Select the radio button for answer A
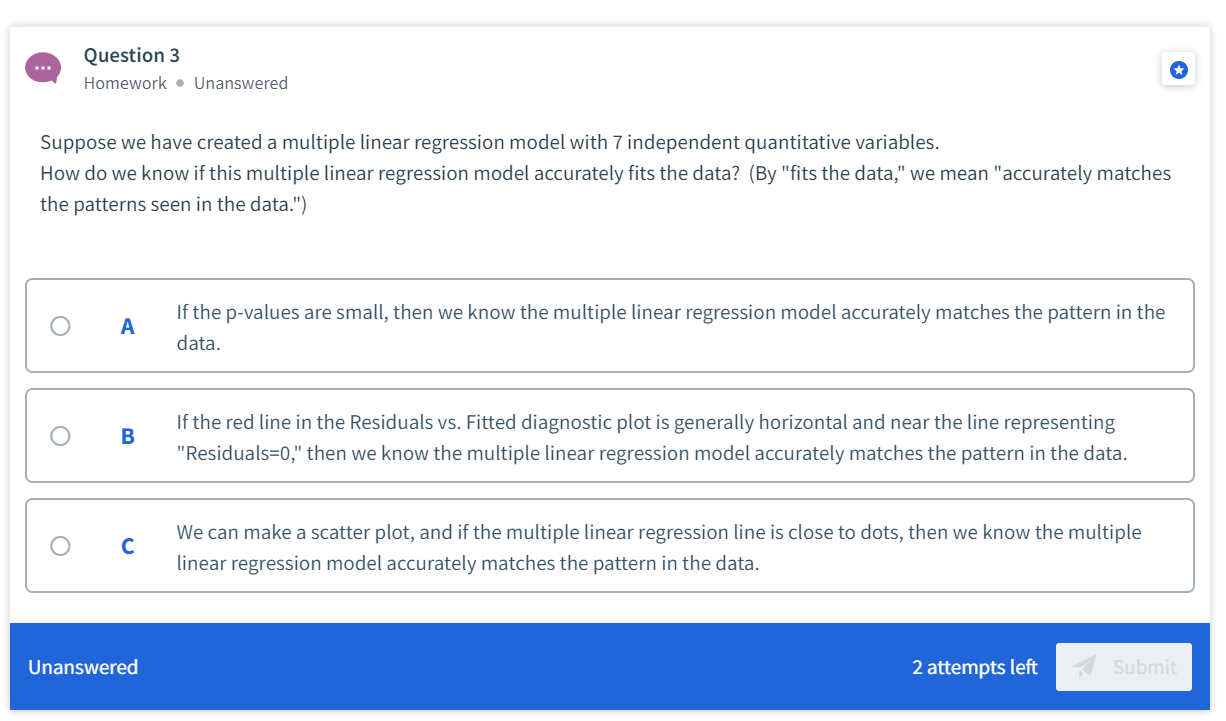The image size is (1226, 721). click(60, 326)
